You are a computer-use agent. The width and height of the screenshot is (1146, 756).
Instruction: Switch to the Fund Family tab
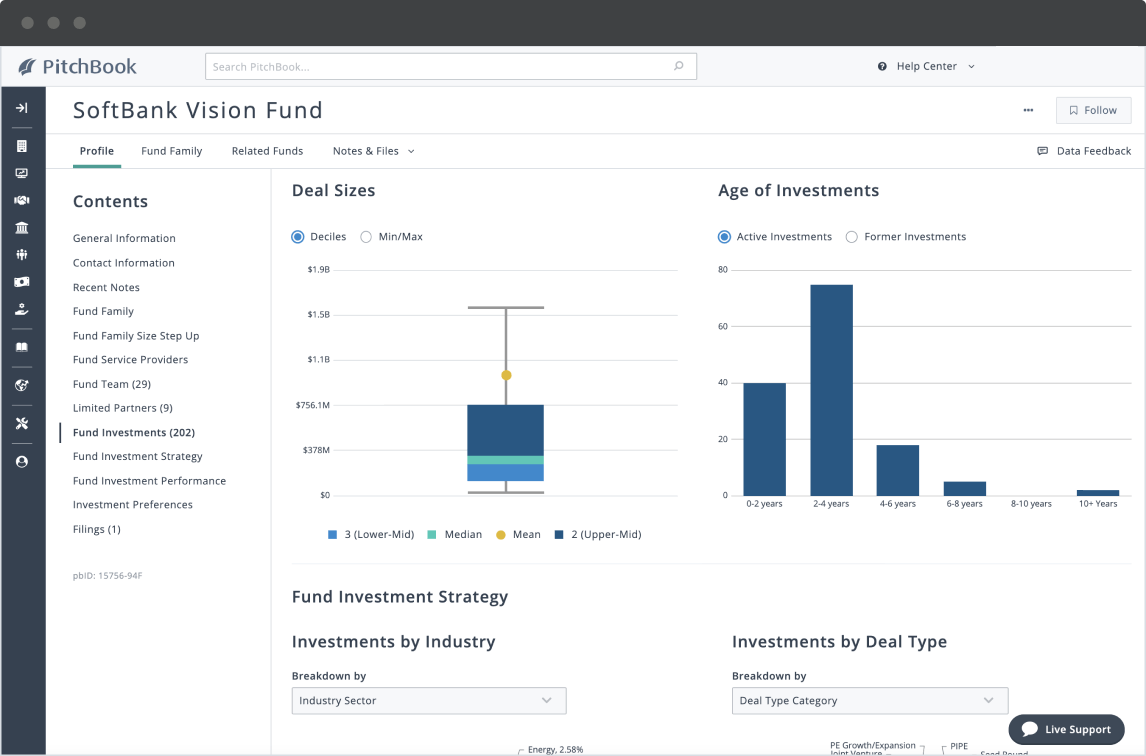pyautogui.click(x=172, y=151)
